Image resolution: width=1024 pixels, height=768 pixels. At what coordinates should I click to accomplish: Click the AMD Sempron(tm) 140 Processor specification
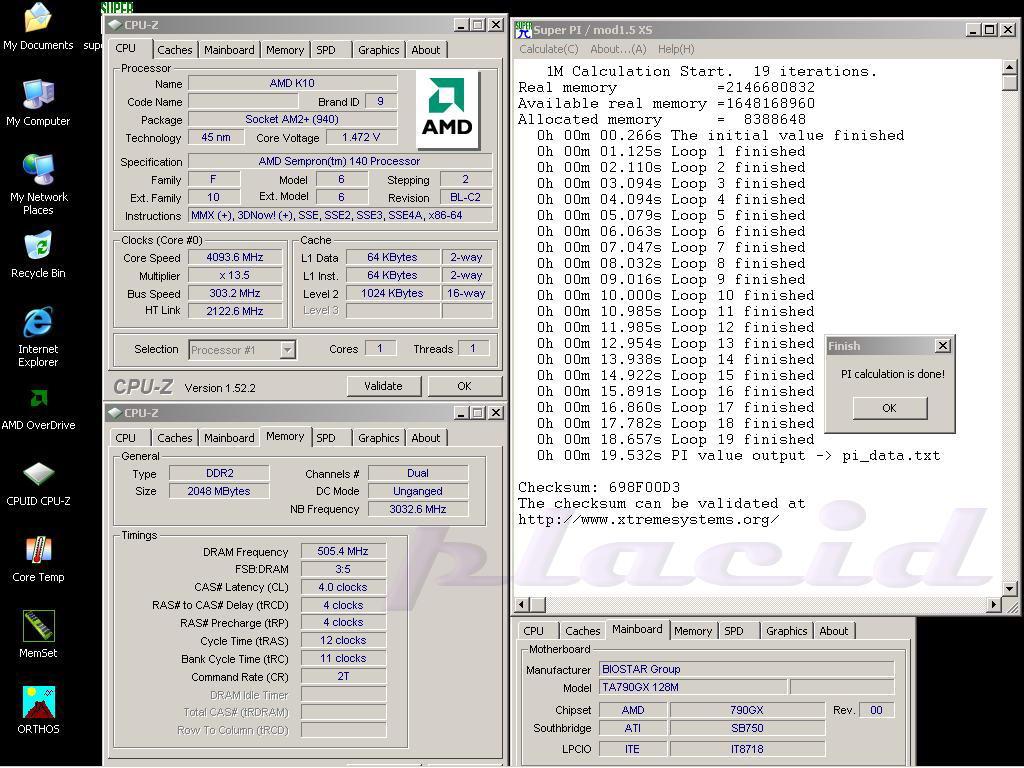(x=340, y=161)
